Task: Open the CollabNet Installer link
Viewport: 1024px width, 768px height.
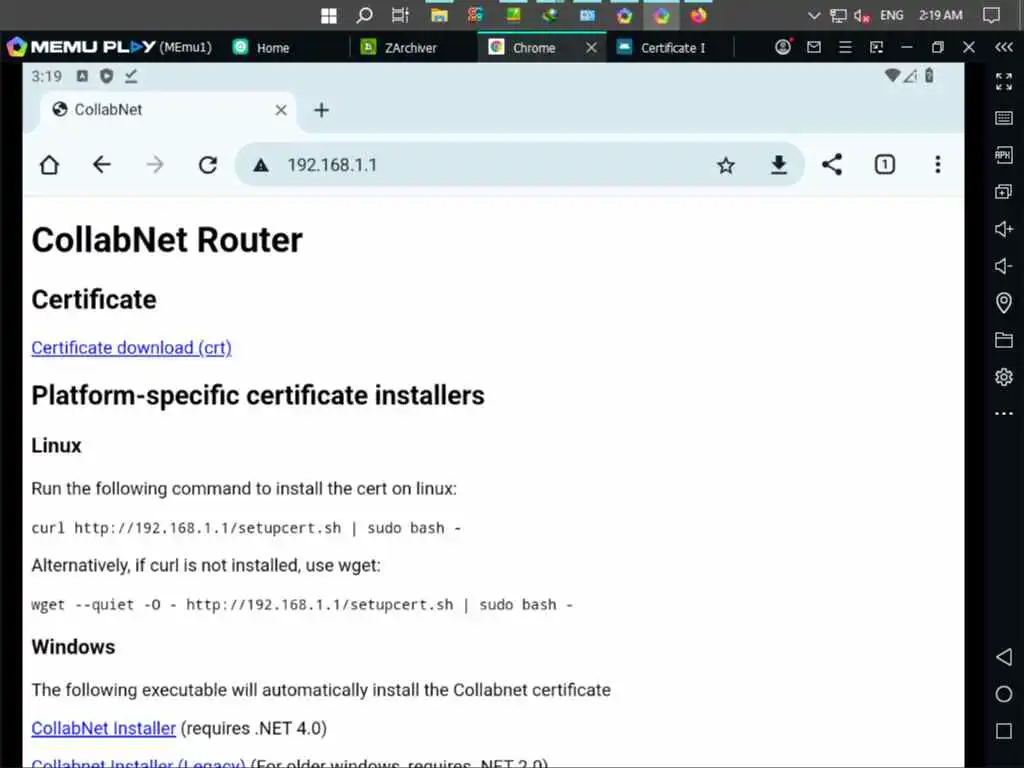Action: (x=103, y=728)
